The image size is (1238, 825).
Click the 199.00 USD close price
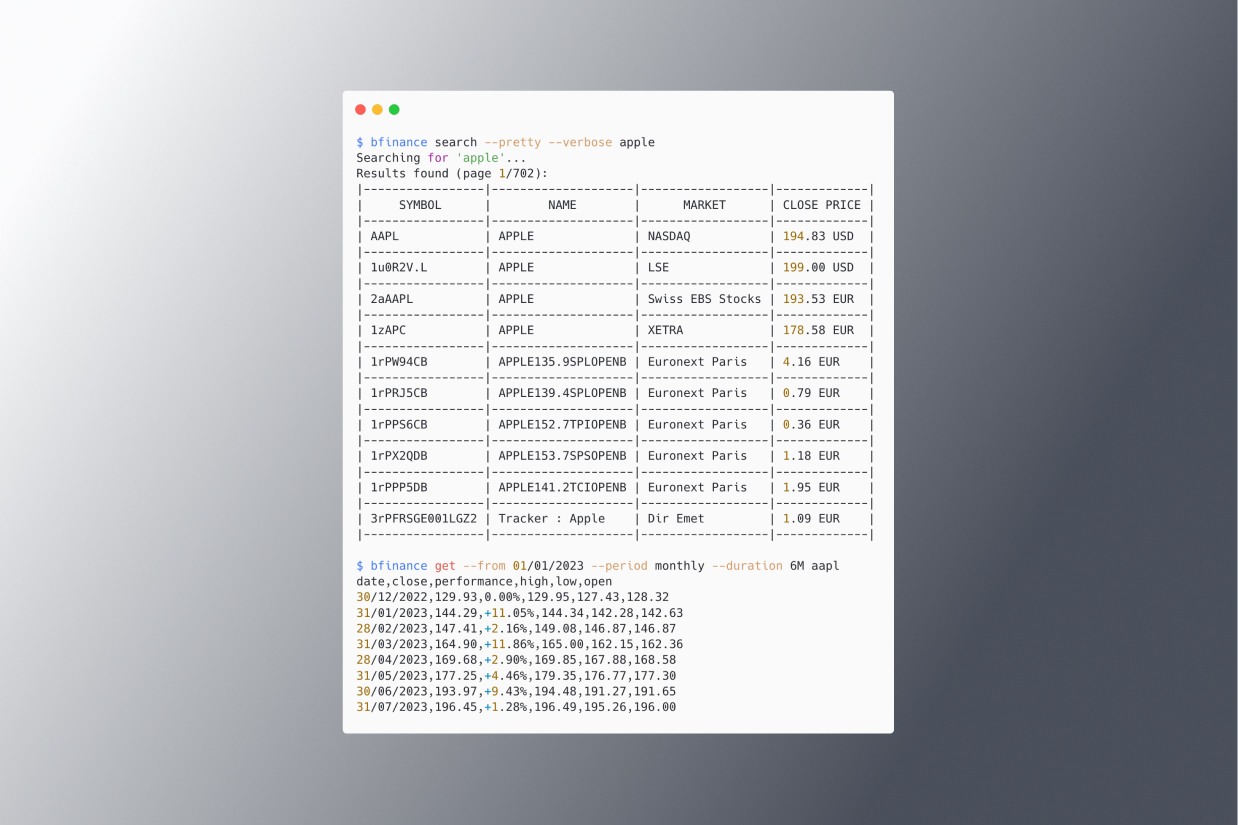tap(819, 267)
